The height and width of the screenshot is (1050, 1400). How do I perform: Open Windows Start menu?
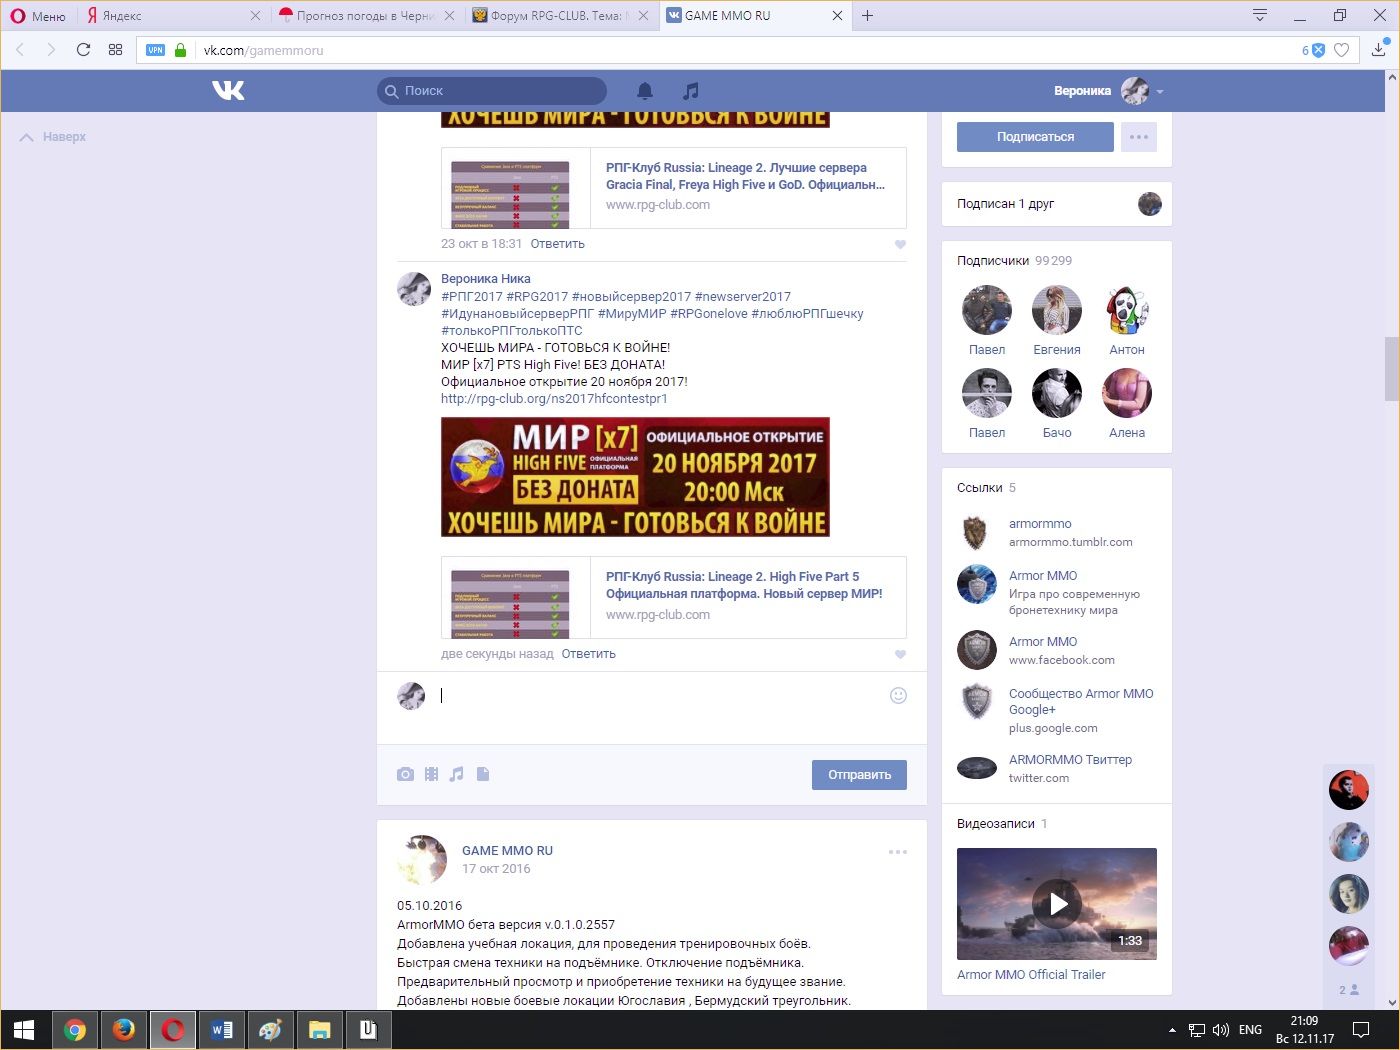pos(24,1030)
